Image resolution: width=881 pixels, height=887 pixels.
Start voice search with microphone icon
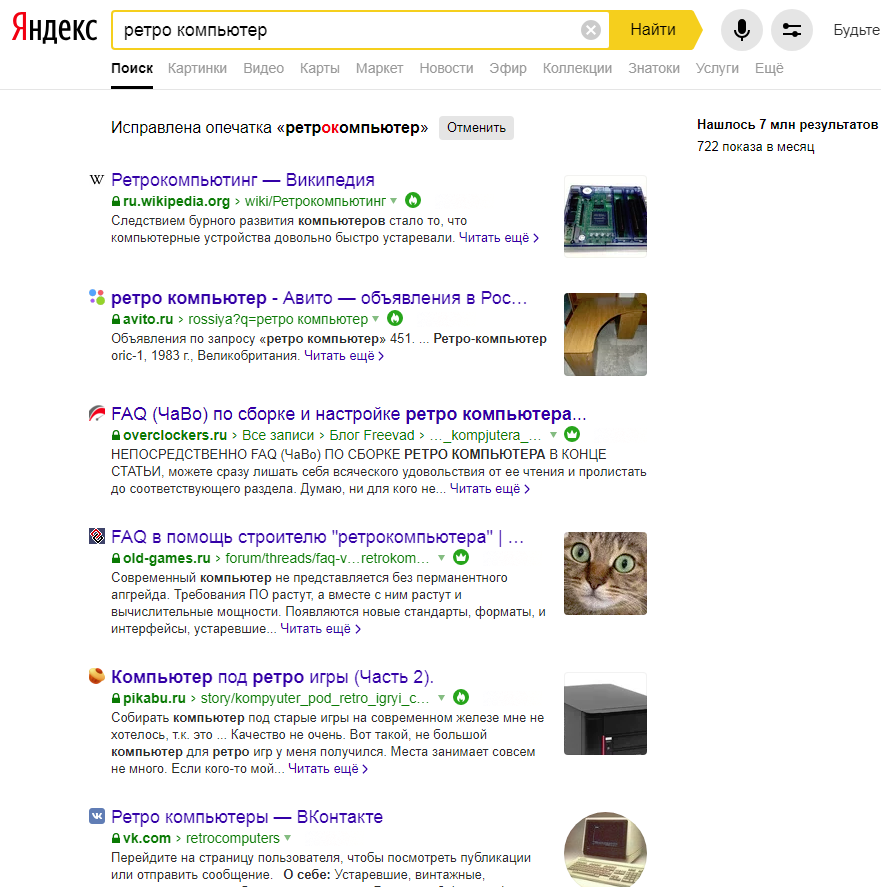point(741,29)
